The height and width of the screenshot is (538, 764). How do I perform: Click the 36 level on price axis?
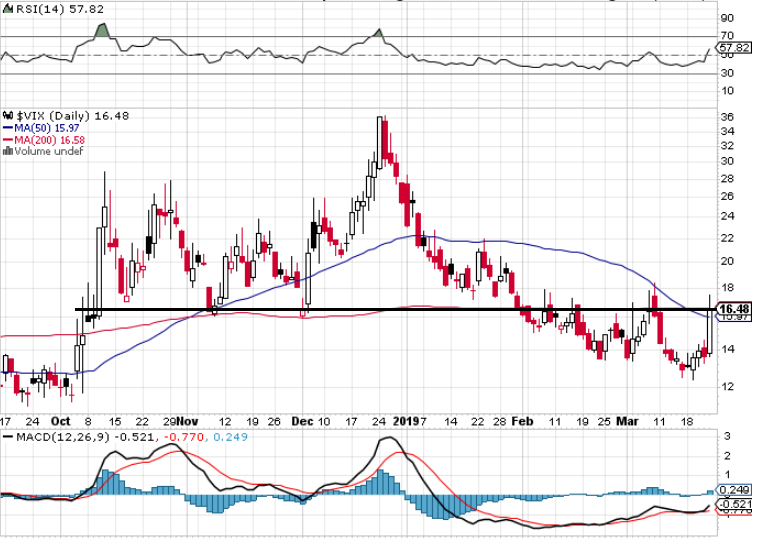(728, 117)
